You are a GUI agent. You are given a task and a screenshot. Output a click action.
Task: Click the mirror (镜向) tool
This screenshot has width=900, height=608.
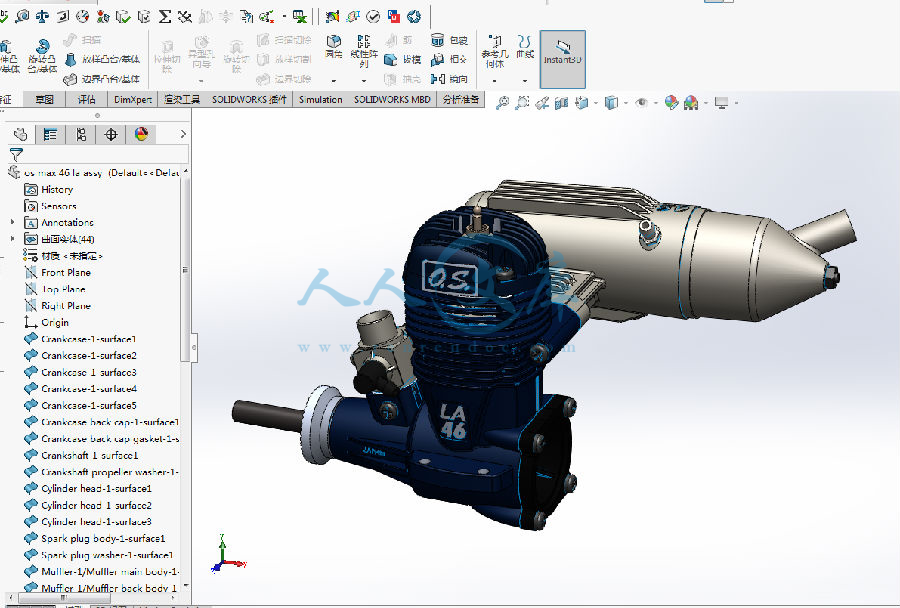click(449, 79)
